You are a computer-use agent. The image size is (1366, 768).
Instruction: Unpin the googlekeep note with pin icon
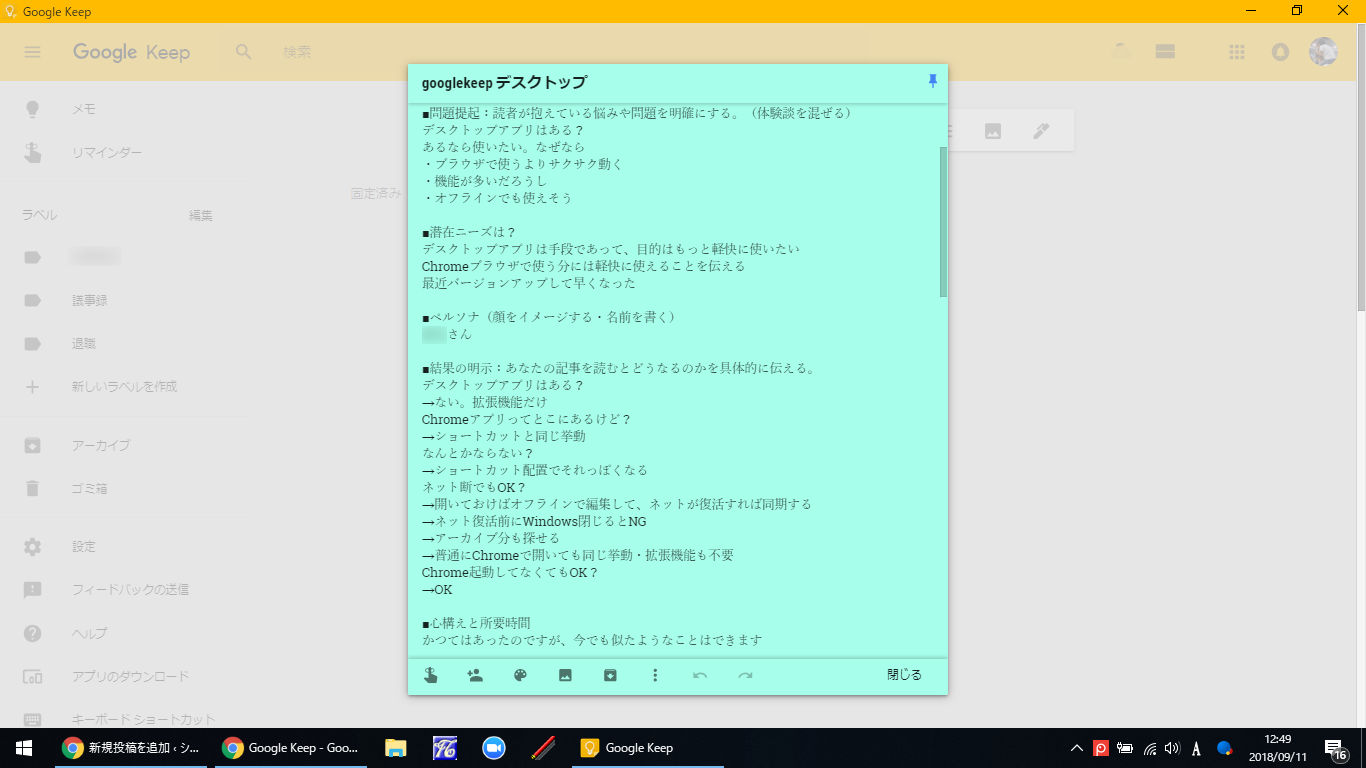[933, 81]
